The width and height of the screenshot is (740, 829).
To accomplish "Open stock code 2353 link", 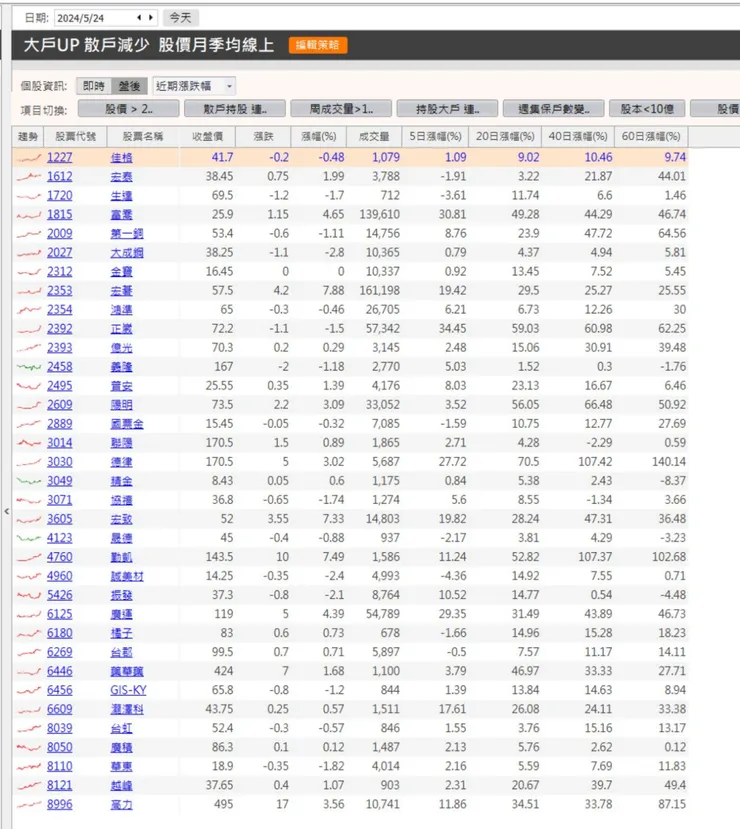I will click(60, 291).
